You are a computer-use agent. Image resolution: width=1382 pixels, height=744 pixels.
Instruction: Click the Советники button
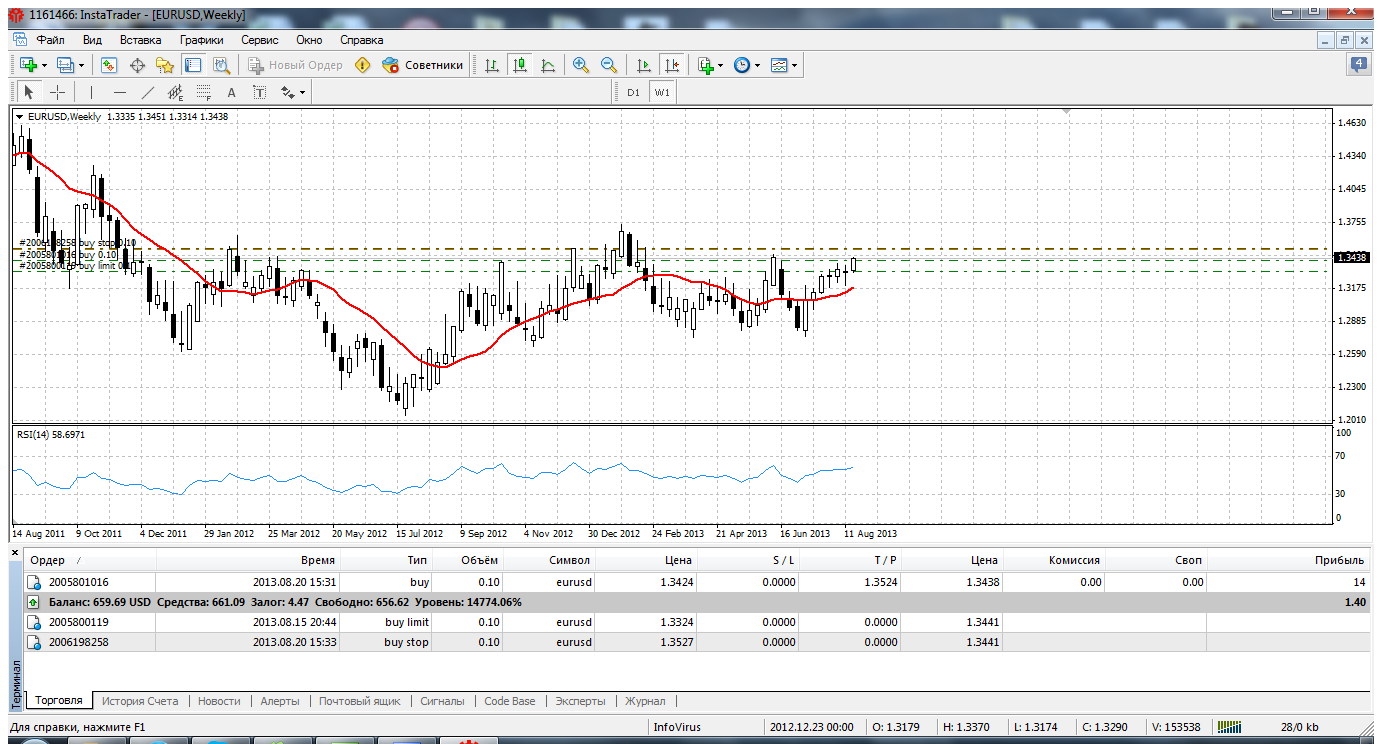[x=423, y=65]
